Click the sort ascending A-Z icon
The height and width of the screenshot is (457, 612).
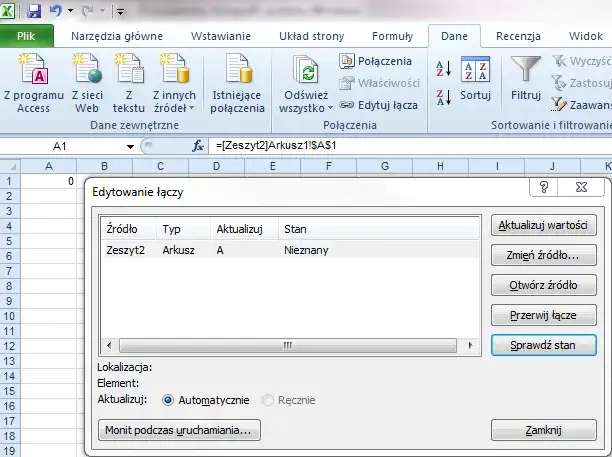(x=444, y=69)
